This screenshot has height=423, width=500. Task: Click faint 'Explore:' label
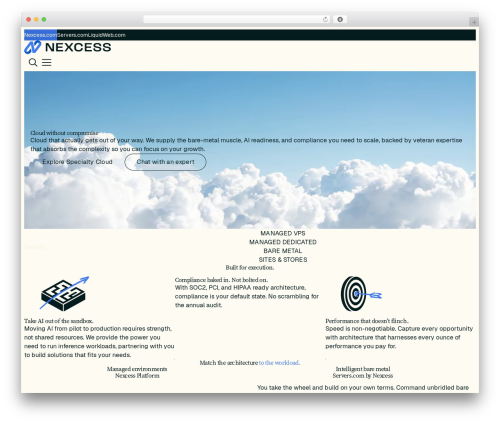tap(35, 247)
